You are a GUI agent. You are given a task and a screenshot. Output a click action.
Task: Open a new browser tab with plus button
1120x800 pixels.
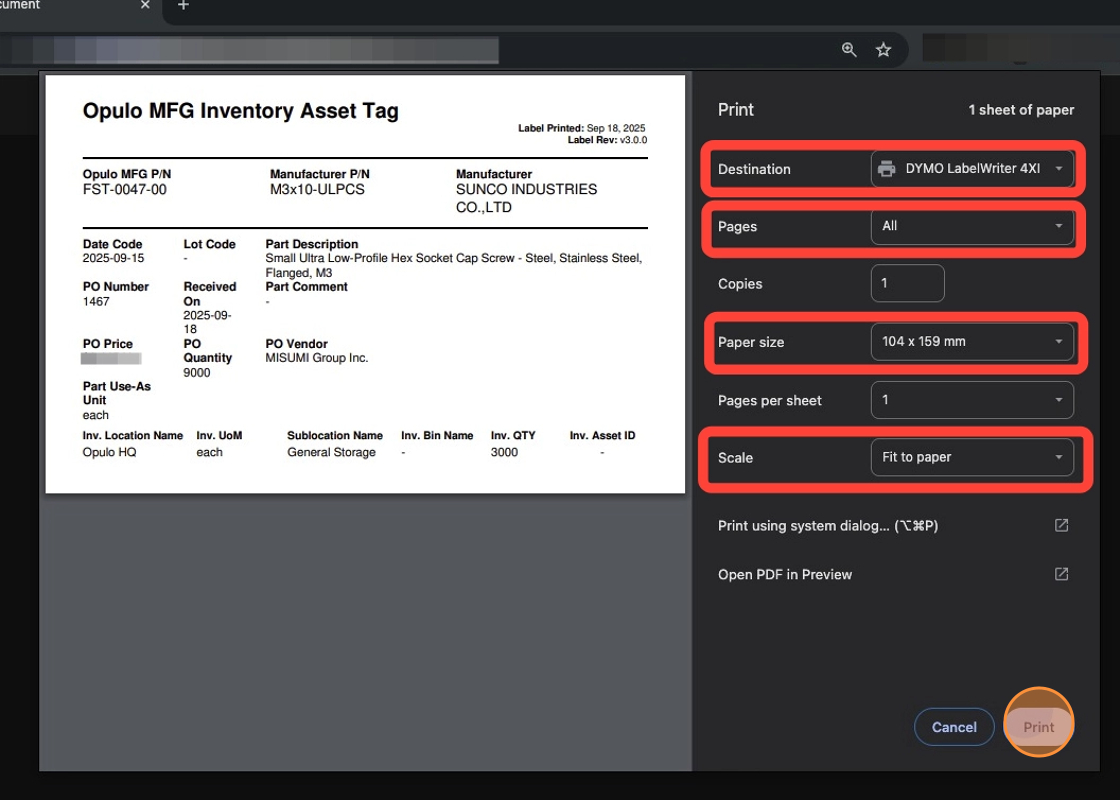click(x=182, y=6)
